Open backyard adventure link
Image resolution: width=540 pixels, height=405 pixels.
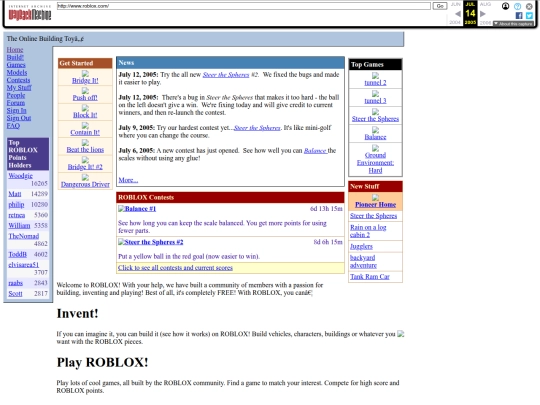point(363,261)
